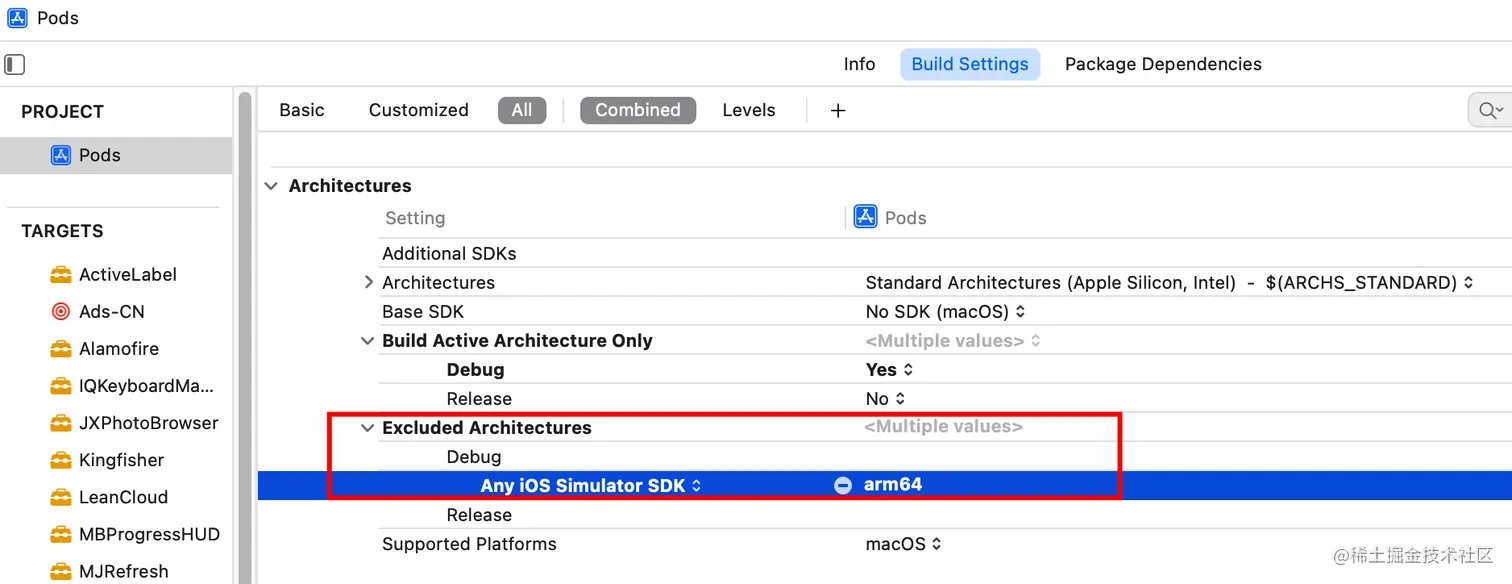Viewport: 1512px width, 584px height.
Task: Switch to Levels view
Action: 748,110
